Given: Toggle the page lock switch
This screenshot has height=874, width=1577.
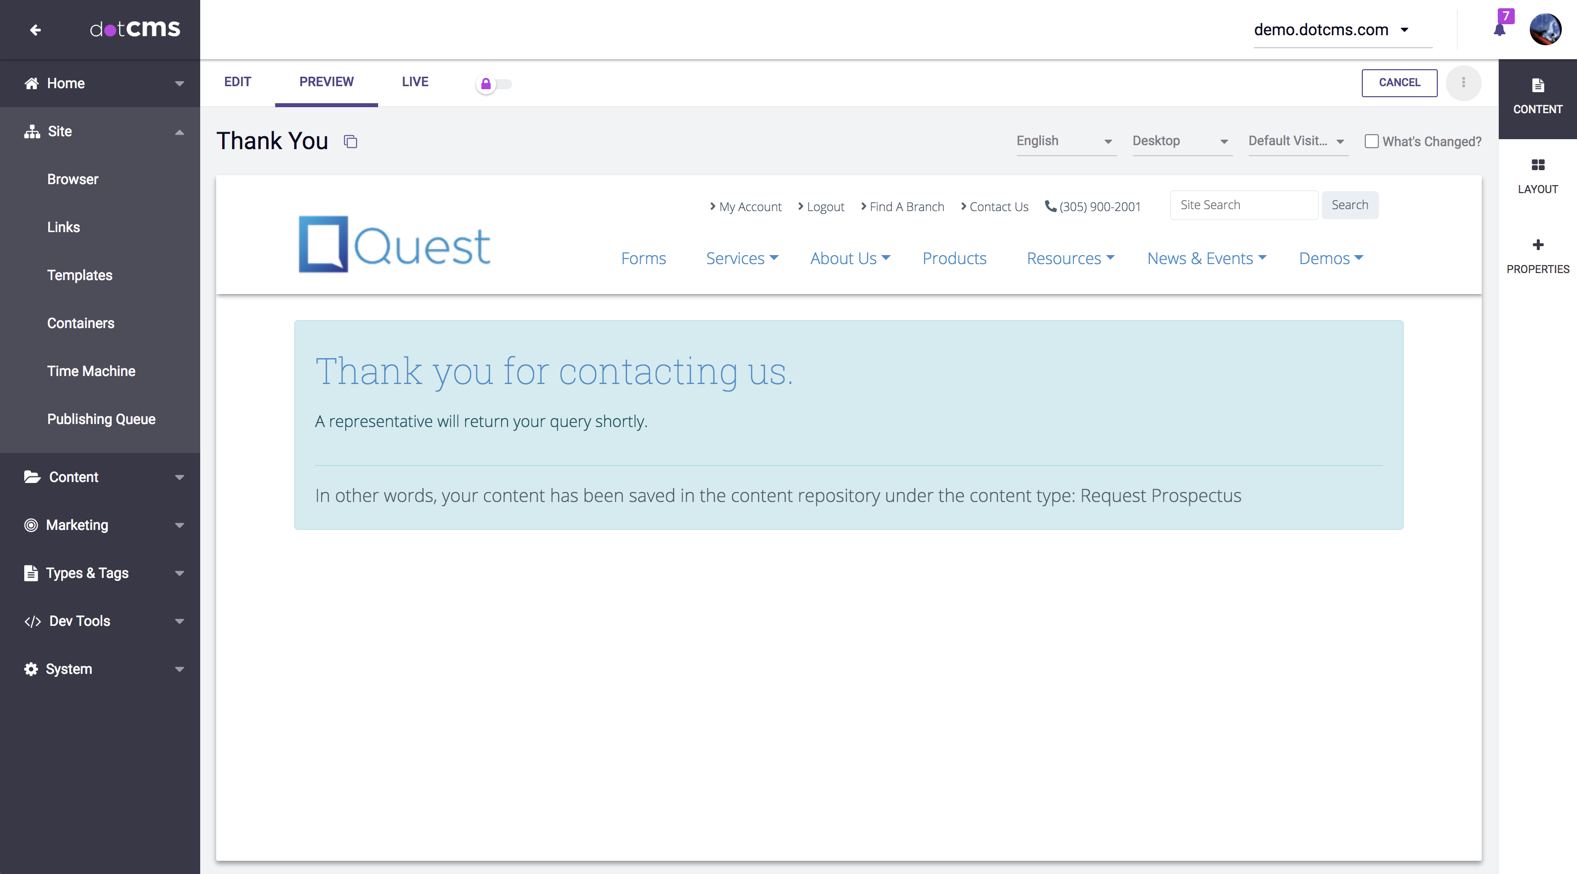Looking at the screenshot, I should pos(494,84).
